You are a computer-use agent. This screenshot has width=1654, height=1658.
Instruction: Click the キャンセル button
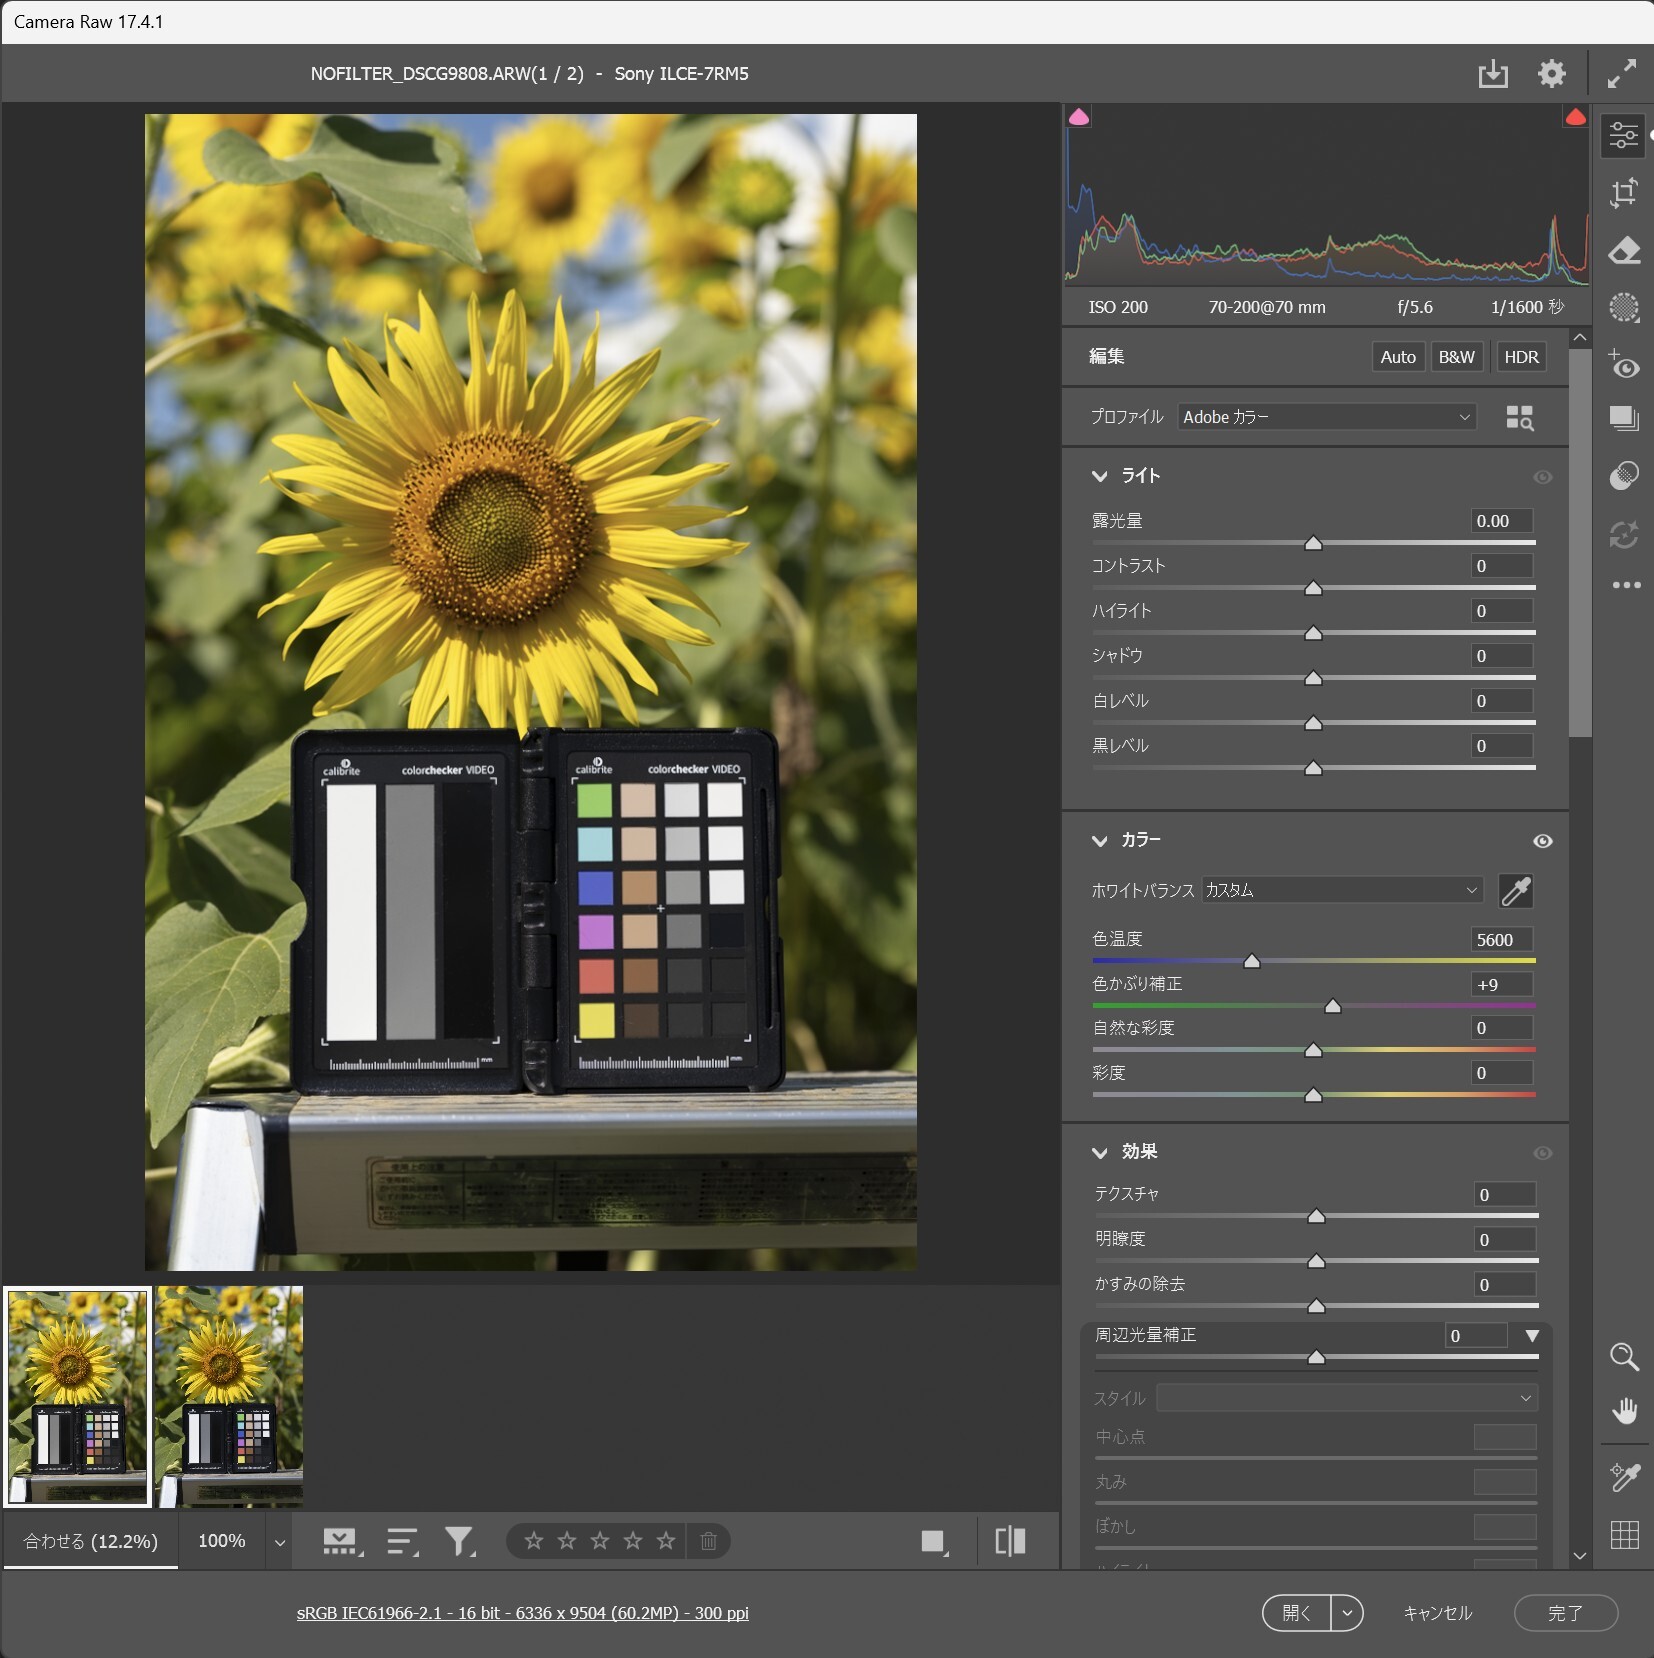pyautogui.click(x=1437, y=1612)
